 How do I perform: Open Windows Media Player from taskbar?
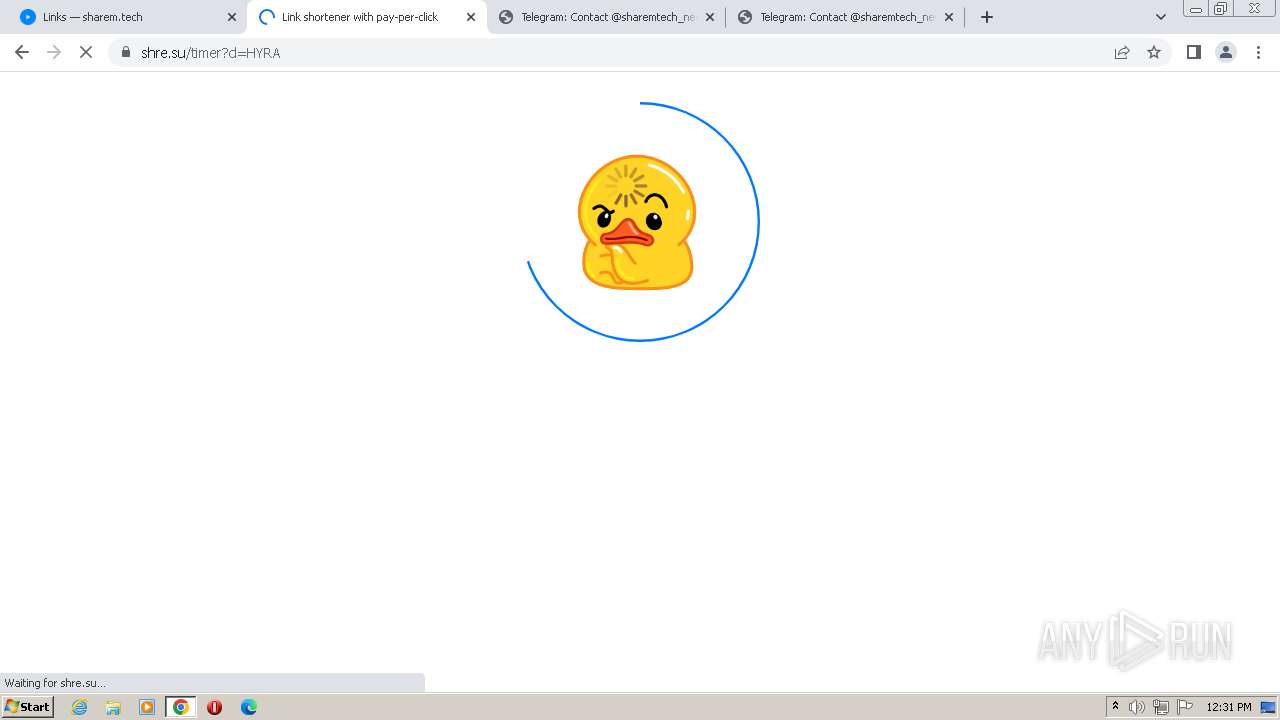pyautogui.click(x=147, y=707)
